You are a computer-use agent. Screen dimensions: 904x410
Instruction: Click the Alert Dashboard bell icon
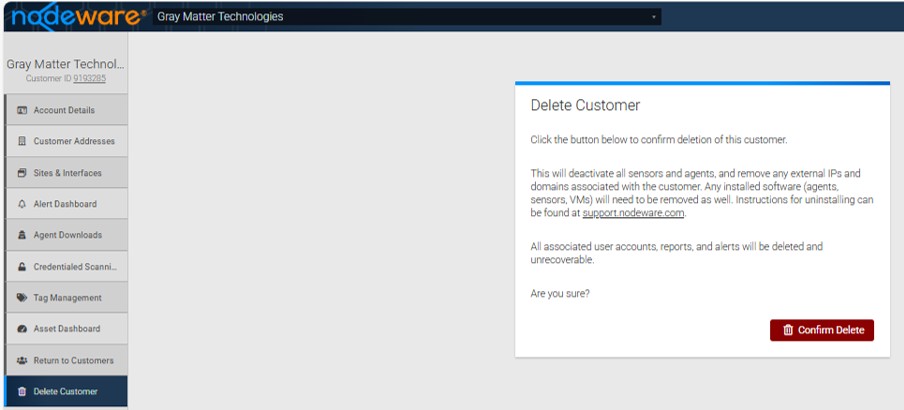(22, 204)
